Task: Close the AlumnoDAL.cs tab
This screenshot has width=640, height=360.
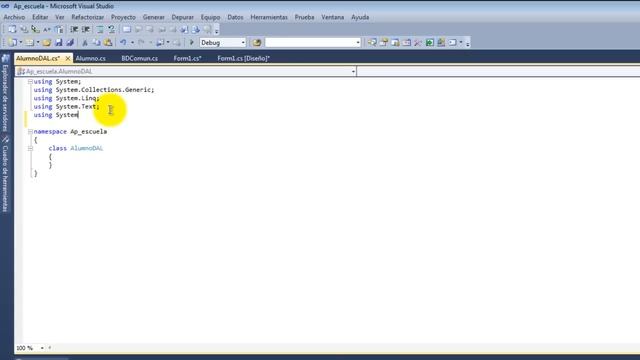Action: [x=68, y=58]
